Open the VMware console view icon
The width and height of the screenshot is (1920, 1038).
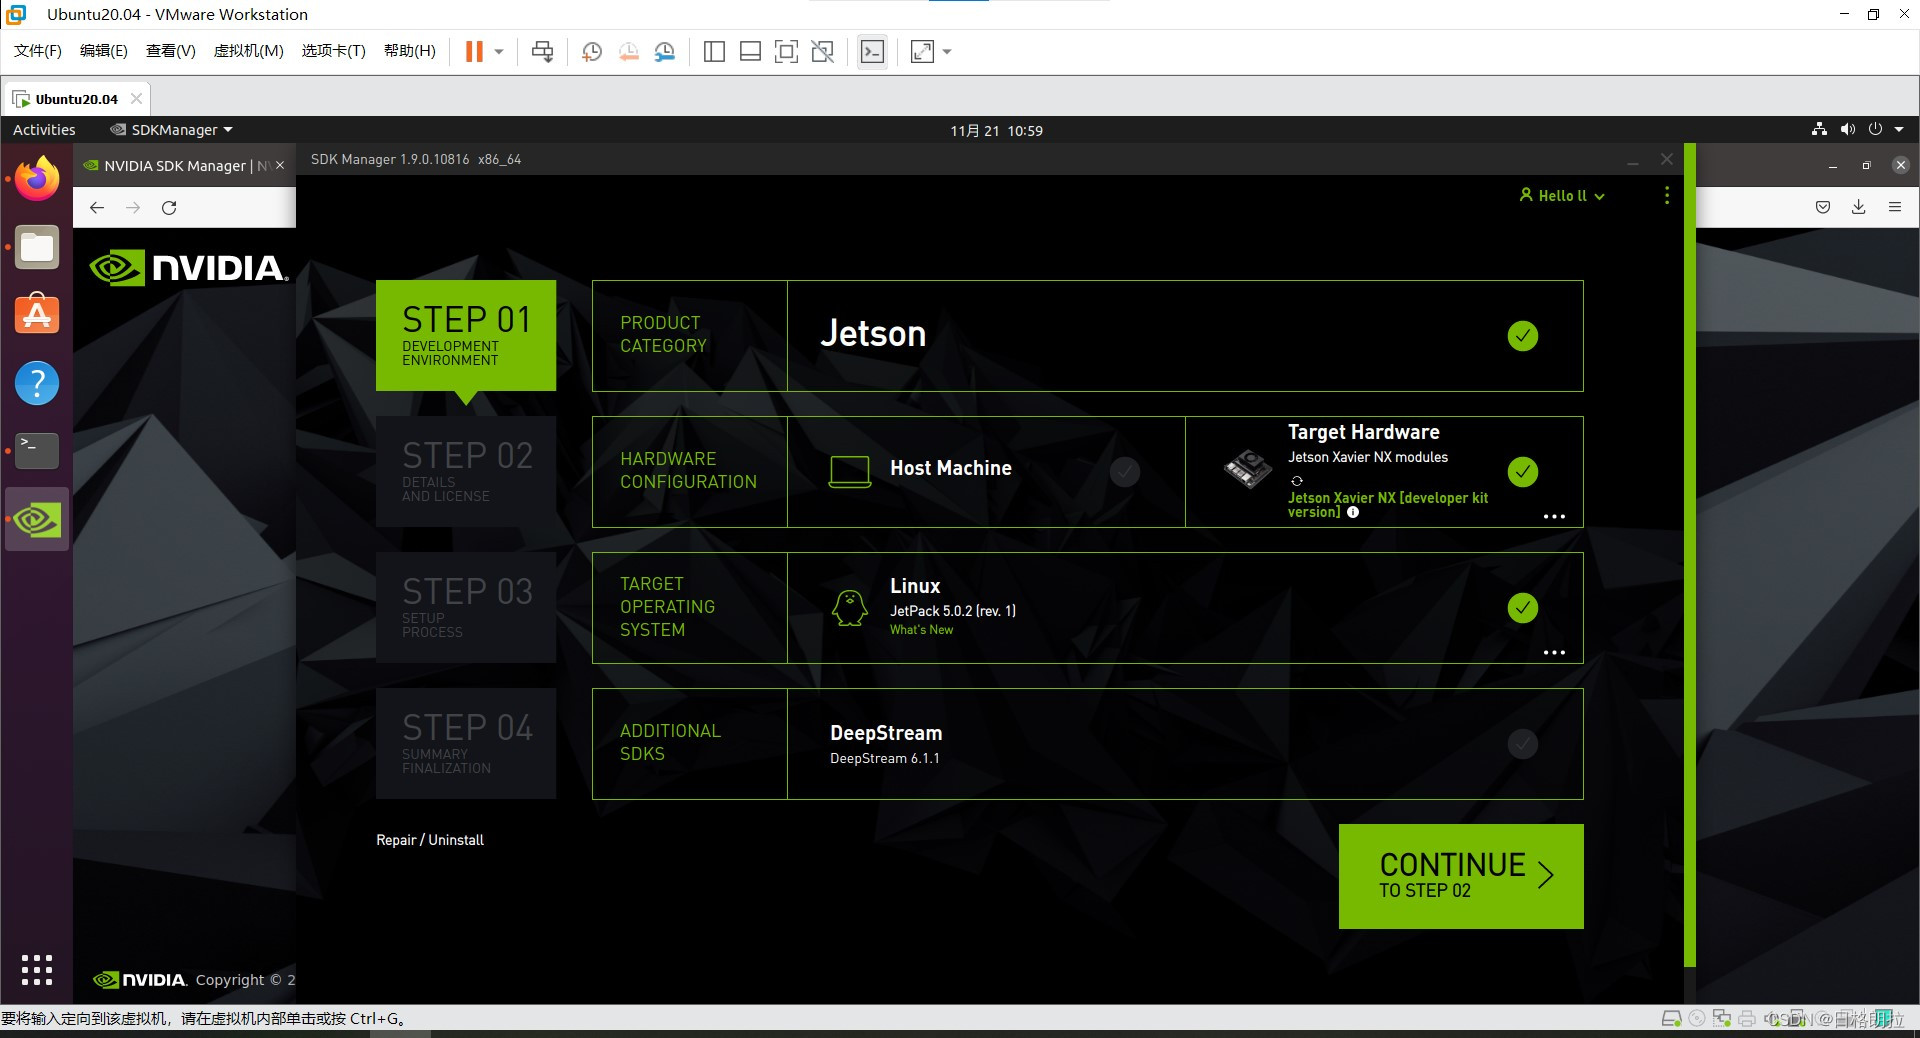point(872,51)
